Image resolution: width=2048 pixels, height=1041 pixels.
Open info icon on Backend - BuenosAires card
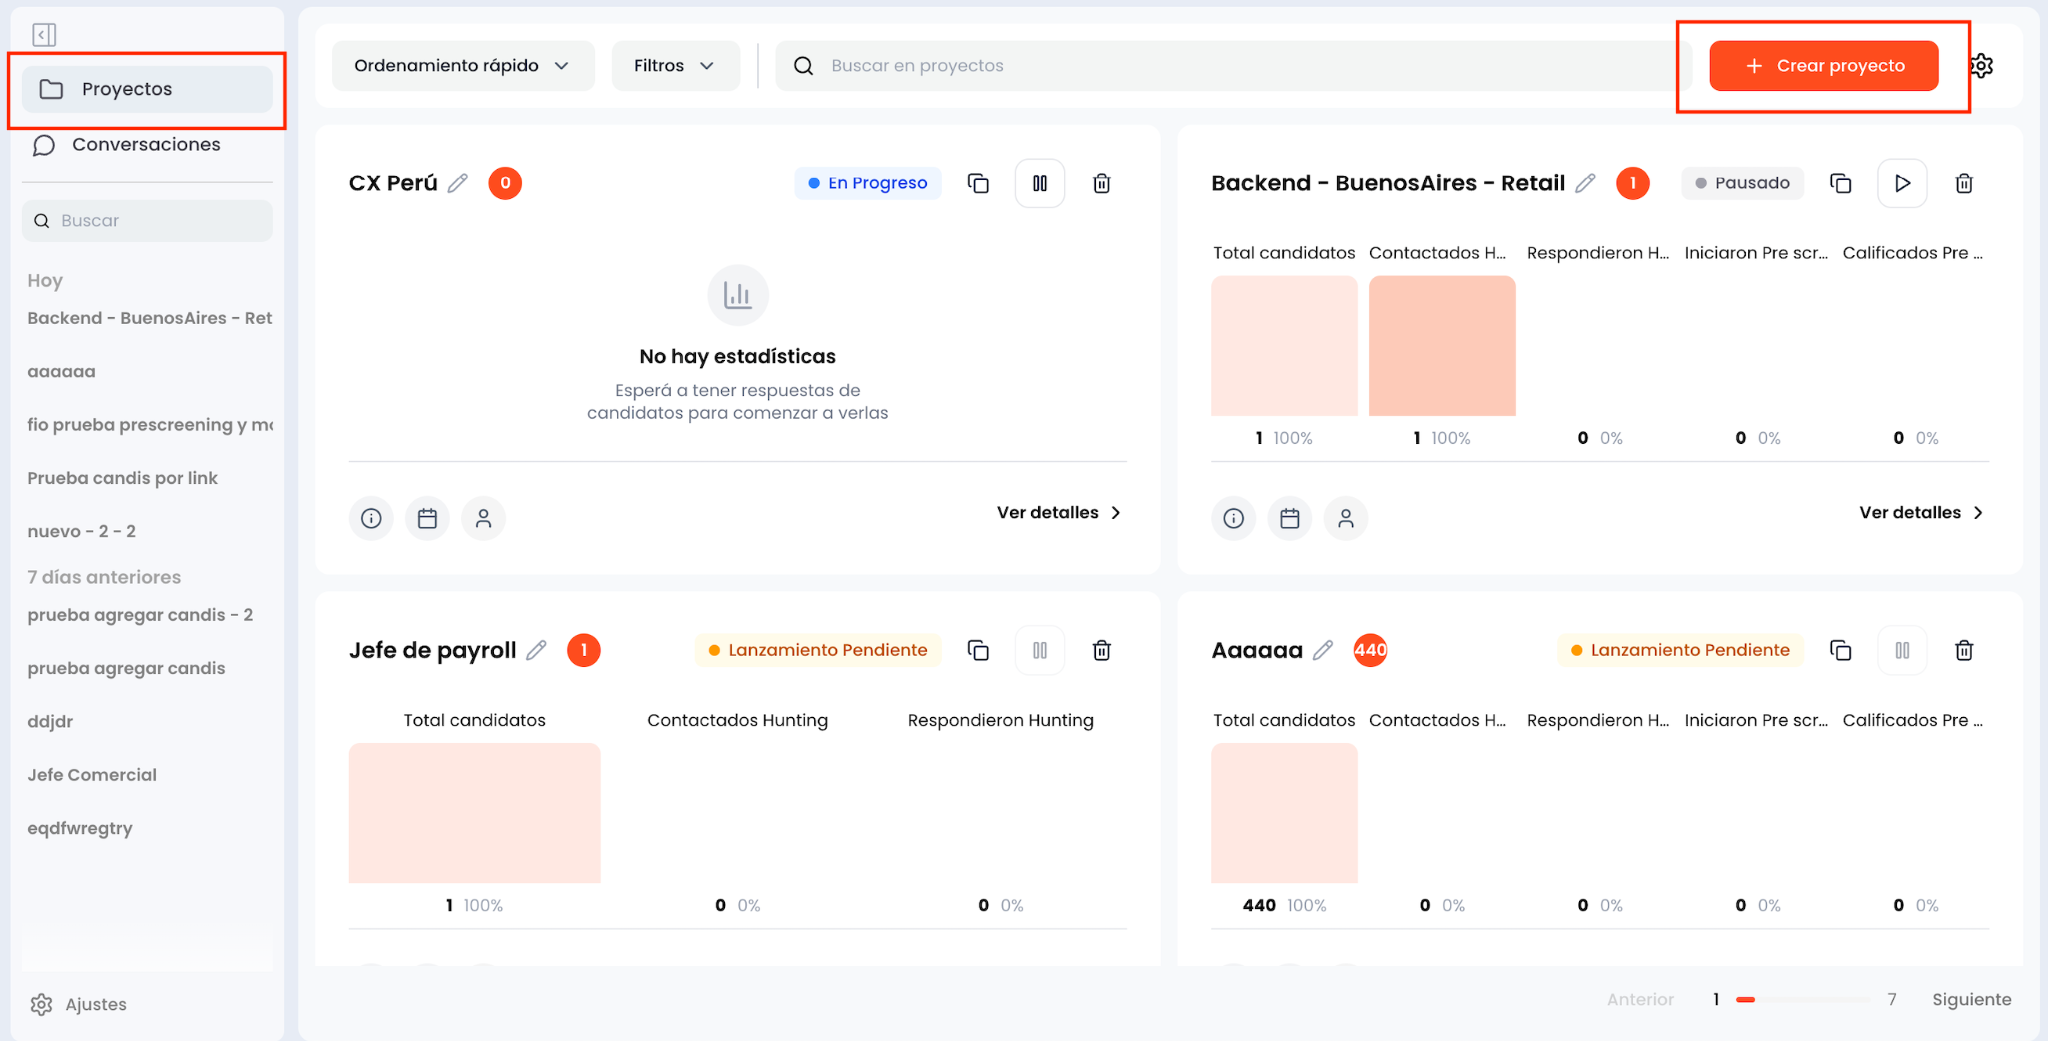(x=1233, y=518)
